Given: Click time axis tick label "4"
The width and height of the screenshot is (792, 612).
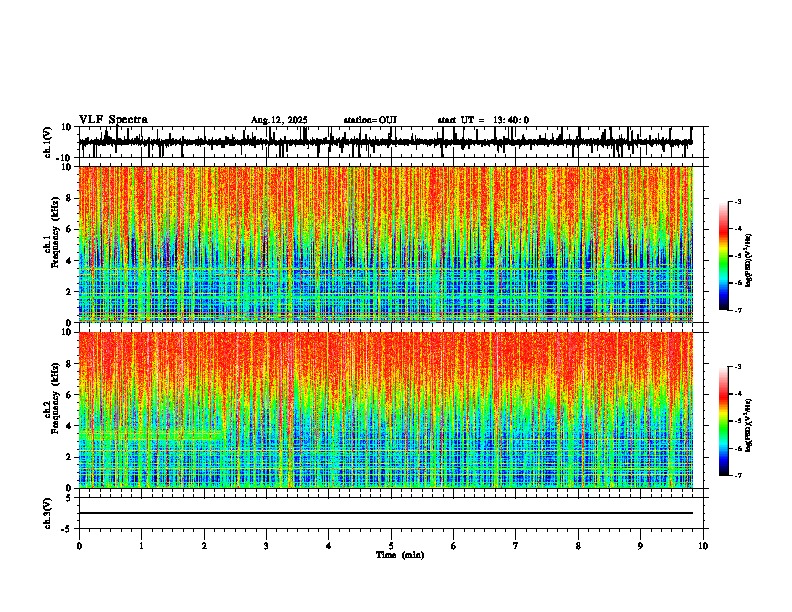Looking at the screenshot, I should (x=329, y=546).
